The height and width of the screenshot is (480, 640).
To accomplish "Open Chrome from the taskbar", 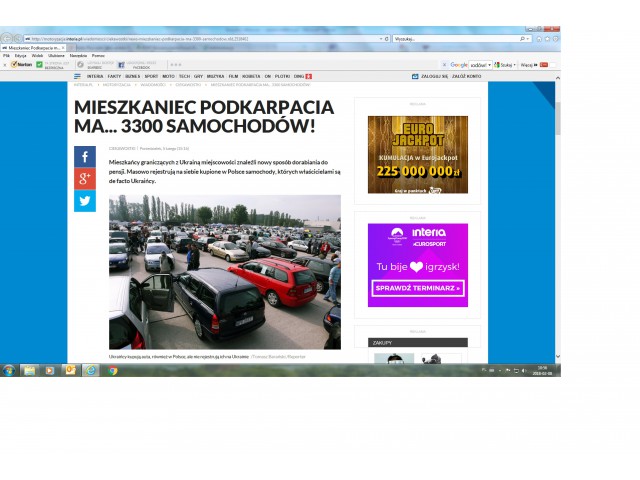I will (112, 370).
